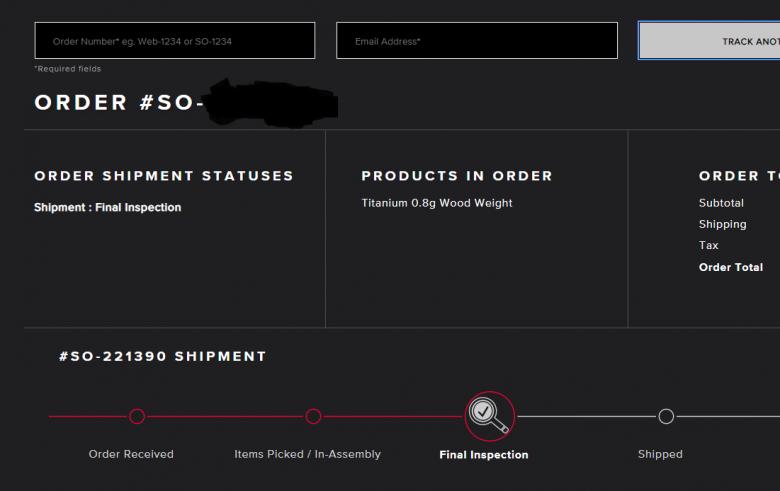
Task: Click the Tax row label
Action: (x=709, y=245)
